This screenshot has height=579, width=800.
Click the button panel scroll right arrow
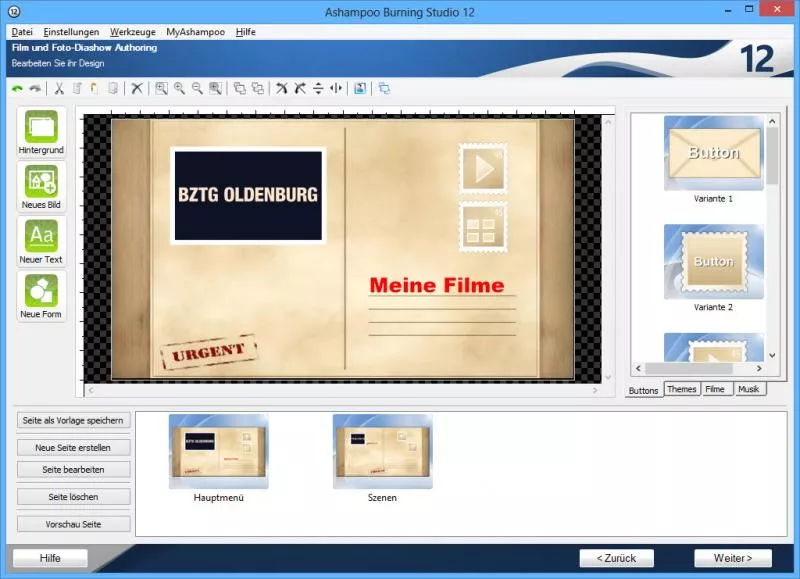(x=759, y=368)
